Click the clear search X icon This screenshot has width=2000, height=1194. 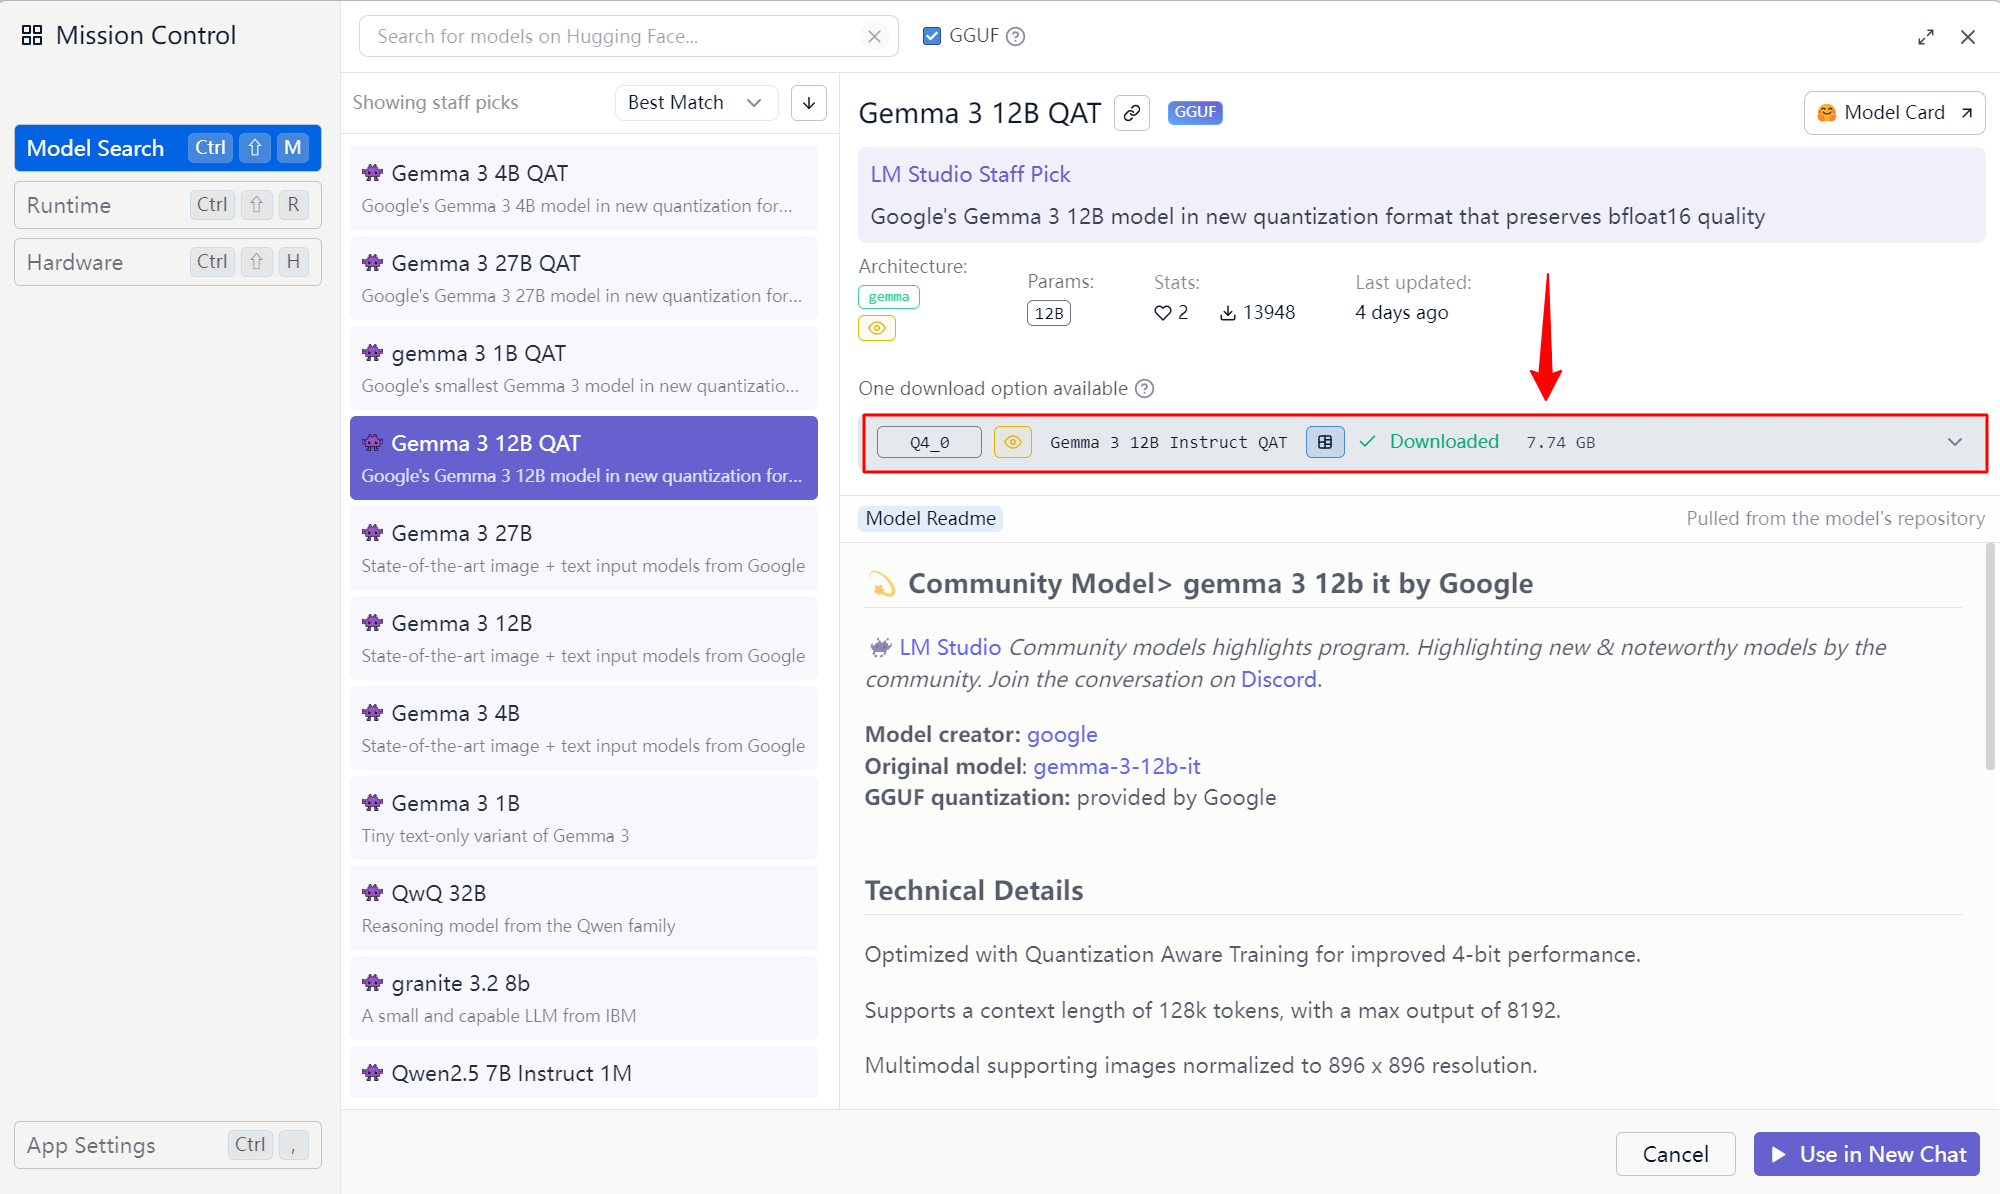[x=874, y=37]
